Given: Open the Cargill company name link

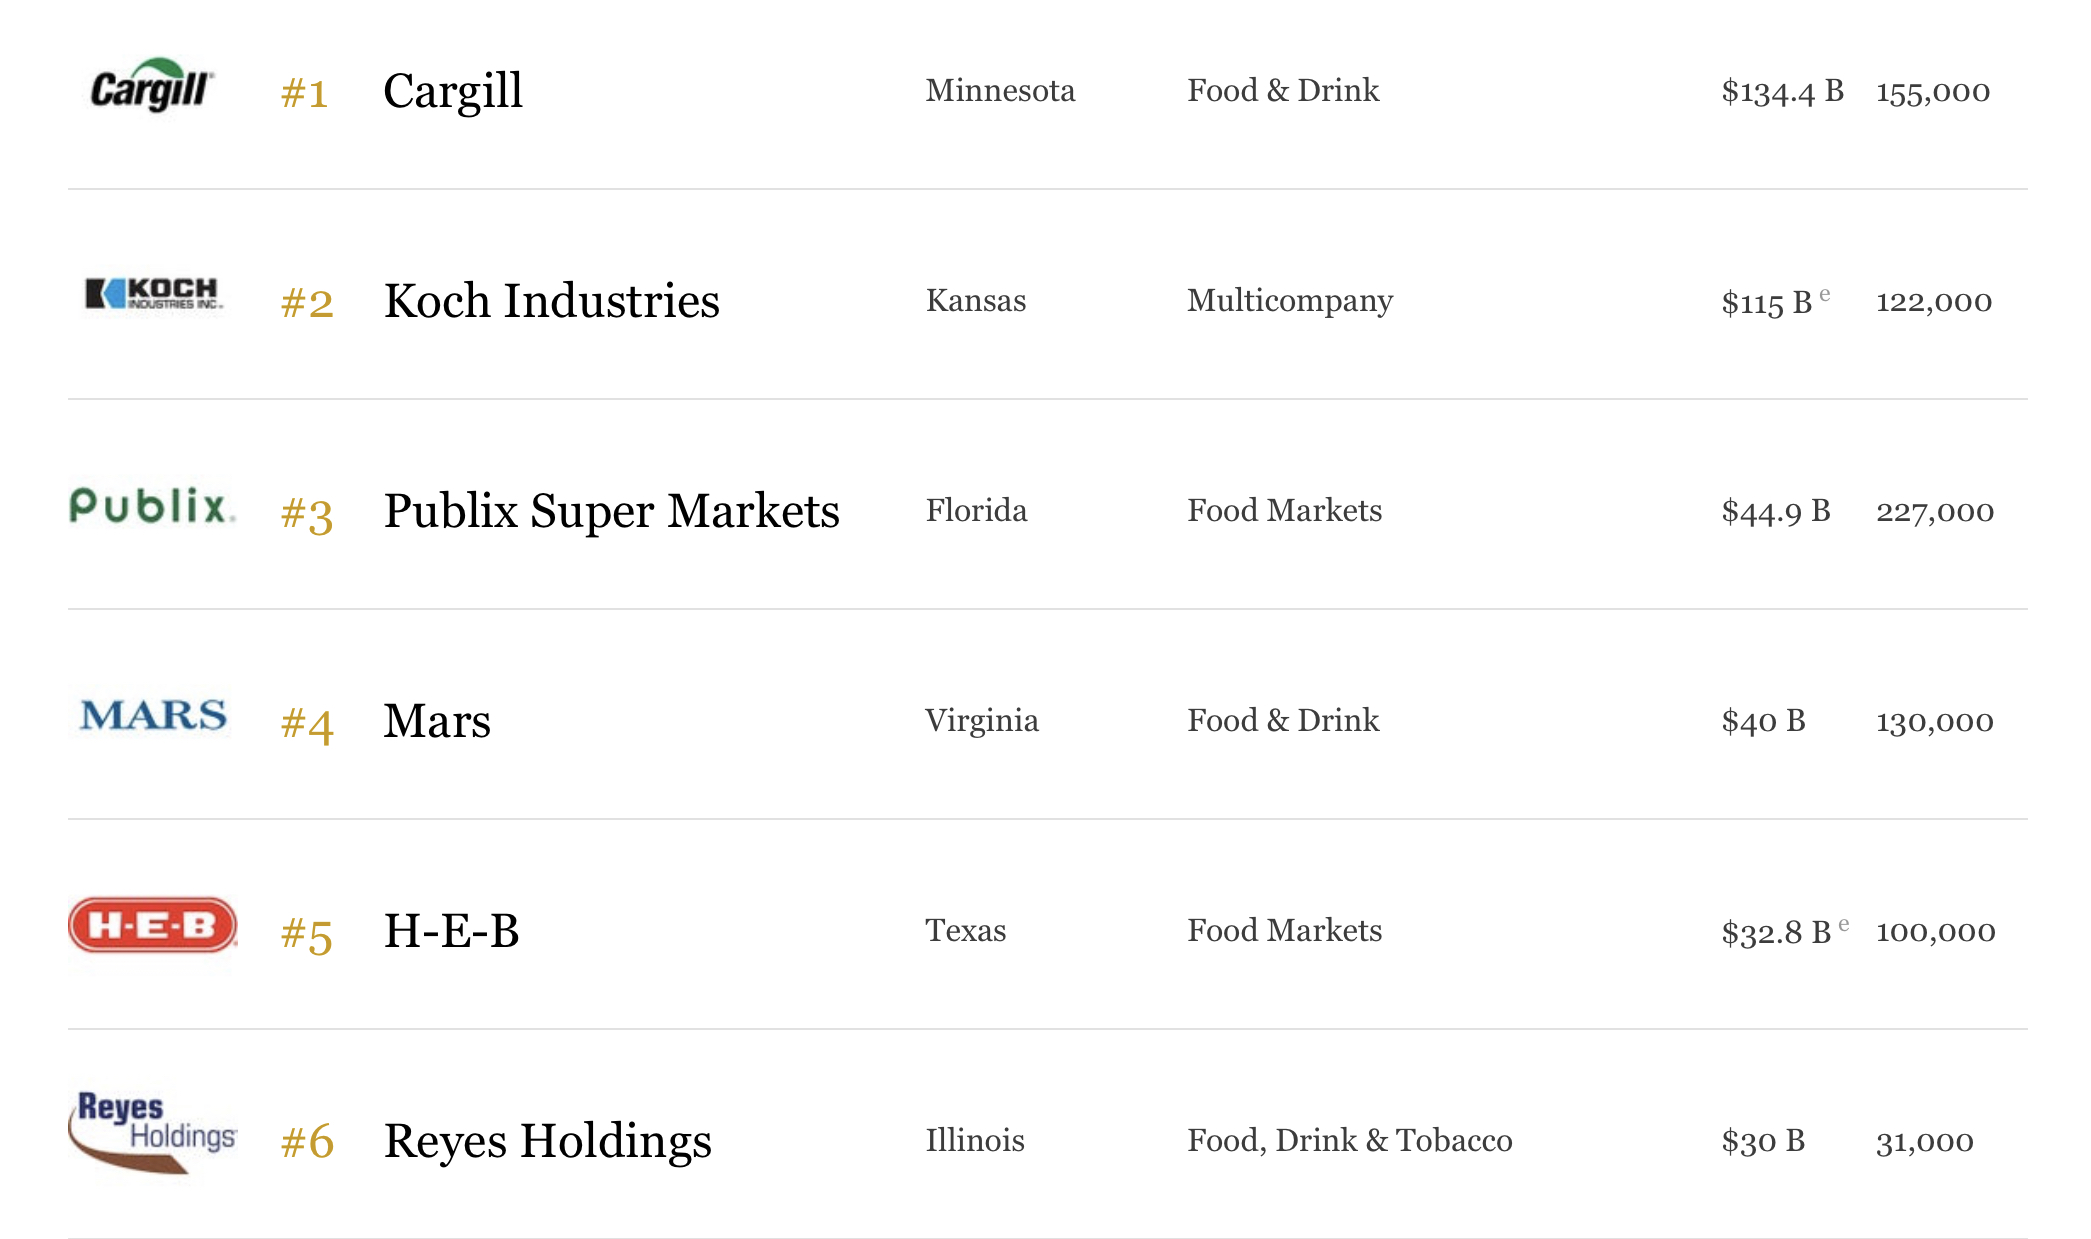Looking at the screenshot, I should pos(453,91).
